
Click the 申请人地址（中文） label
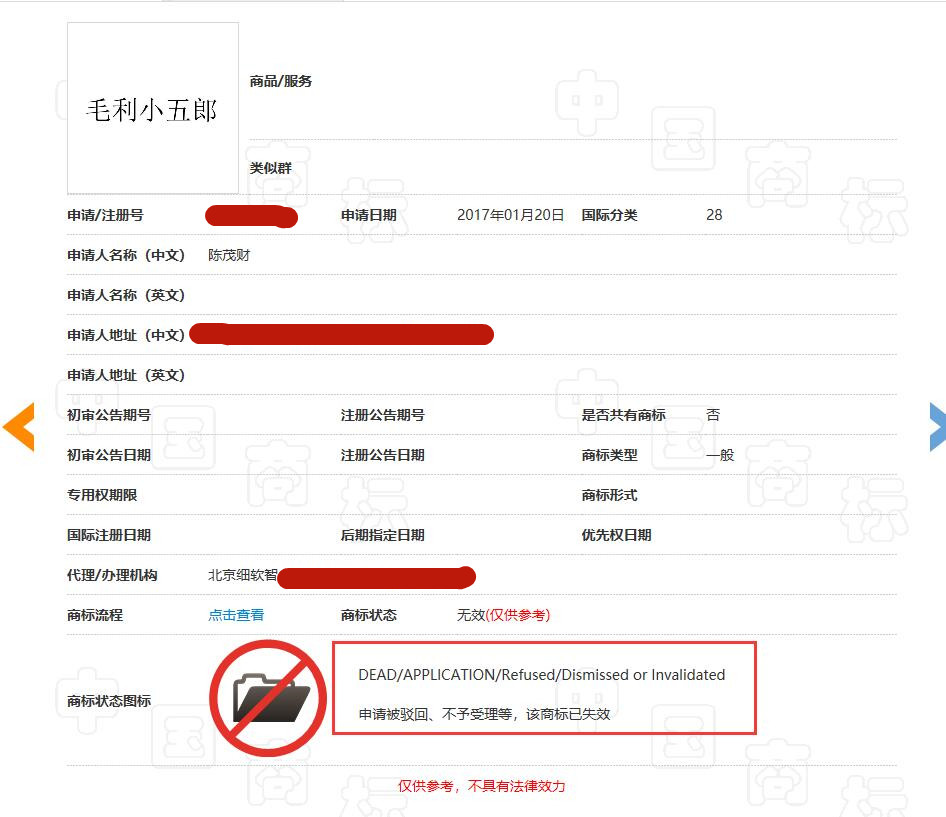click(126, 335)
